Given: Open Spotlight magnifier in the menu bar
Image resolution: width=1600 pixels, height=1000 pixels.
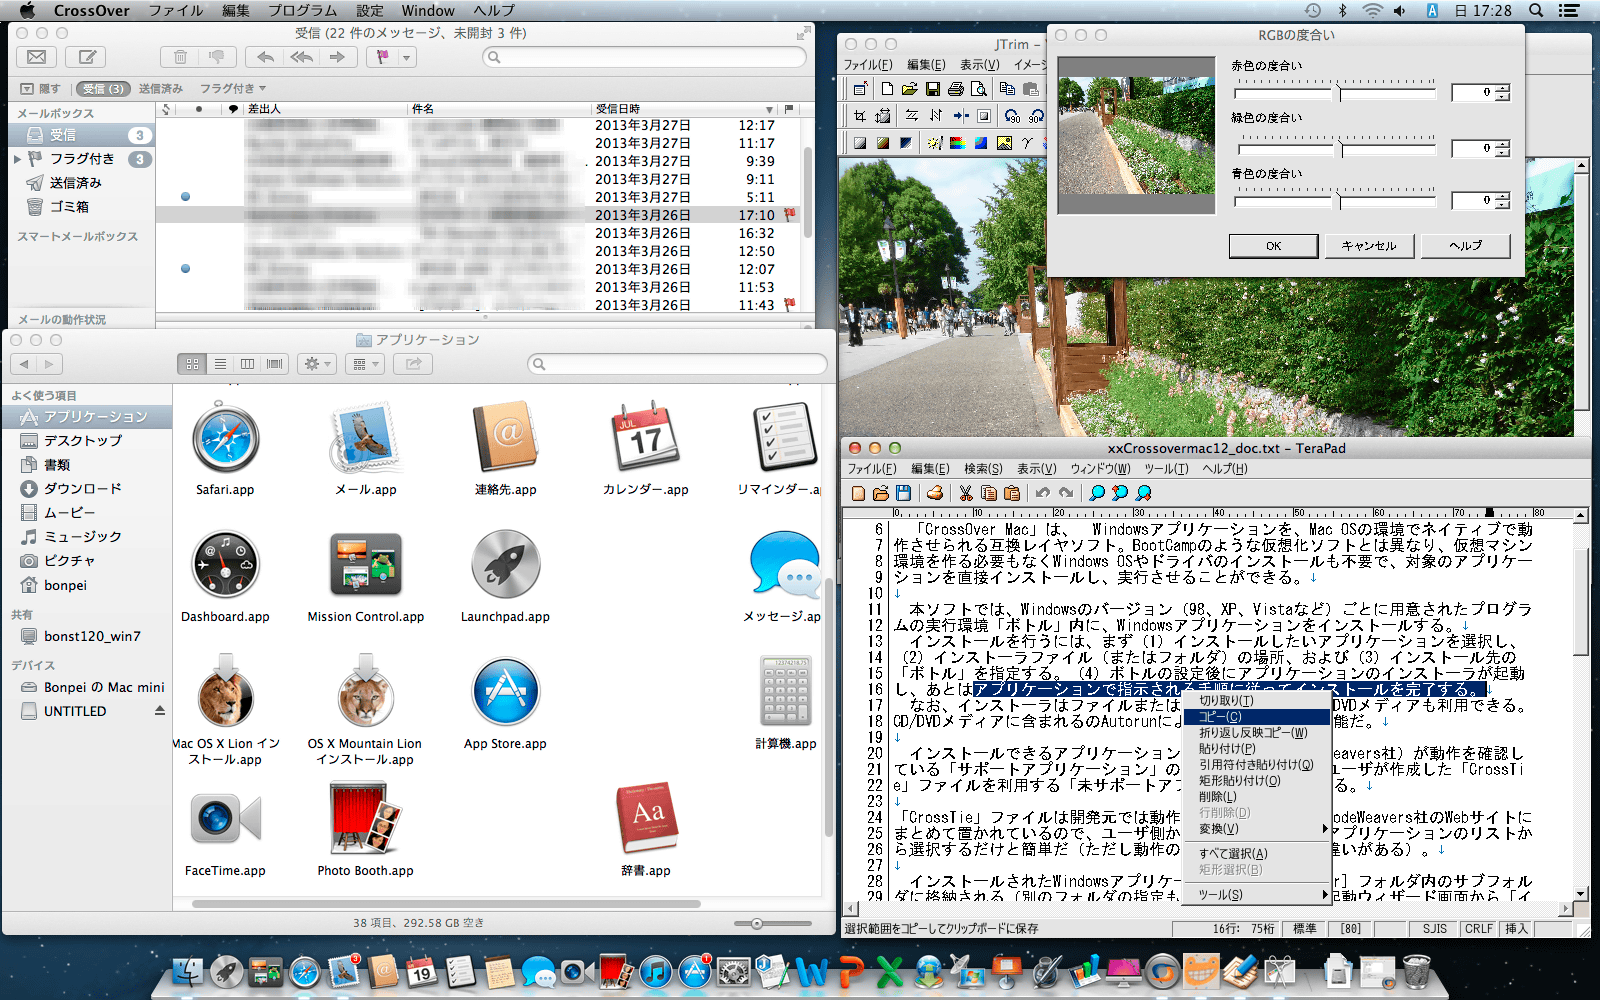Looking at the screenshot, I should (1536, 10).
